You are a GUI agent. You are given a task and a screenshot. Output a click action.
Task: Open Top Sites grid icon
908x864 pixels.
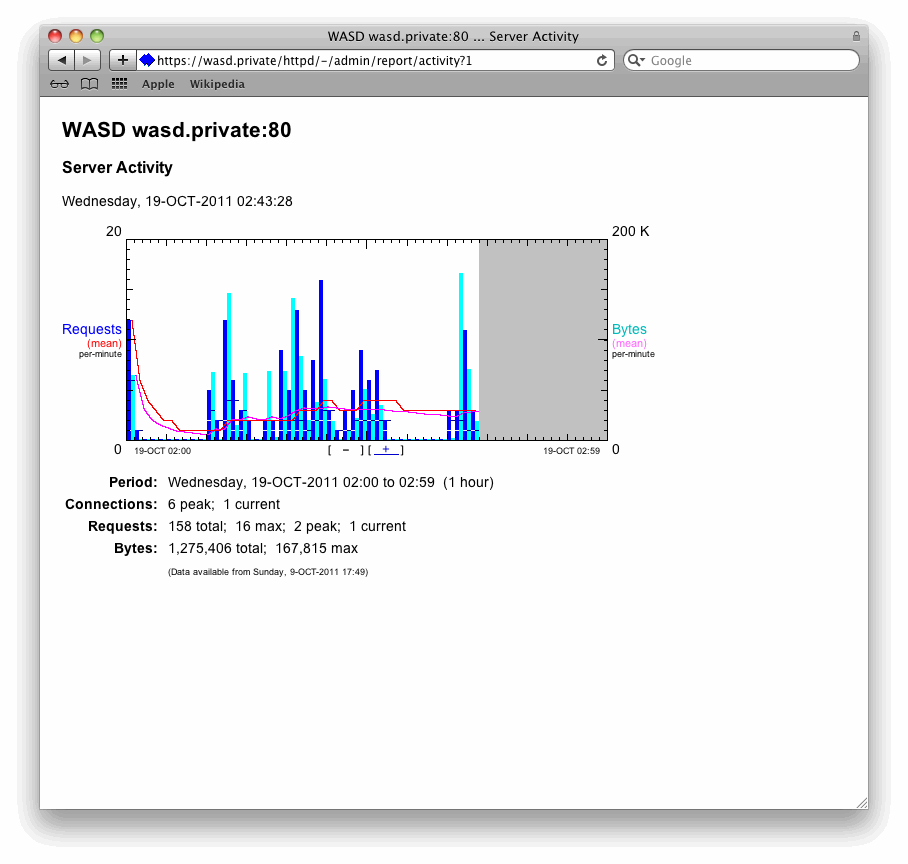tap(120, 84)
